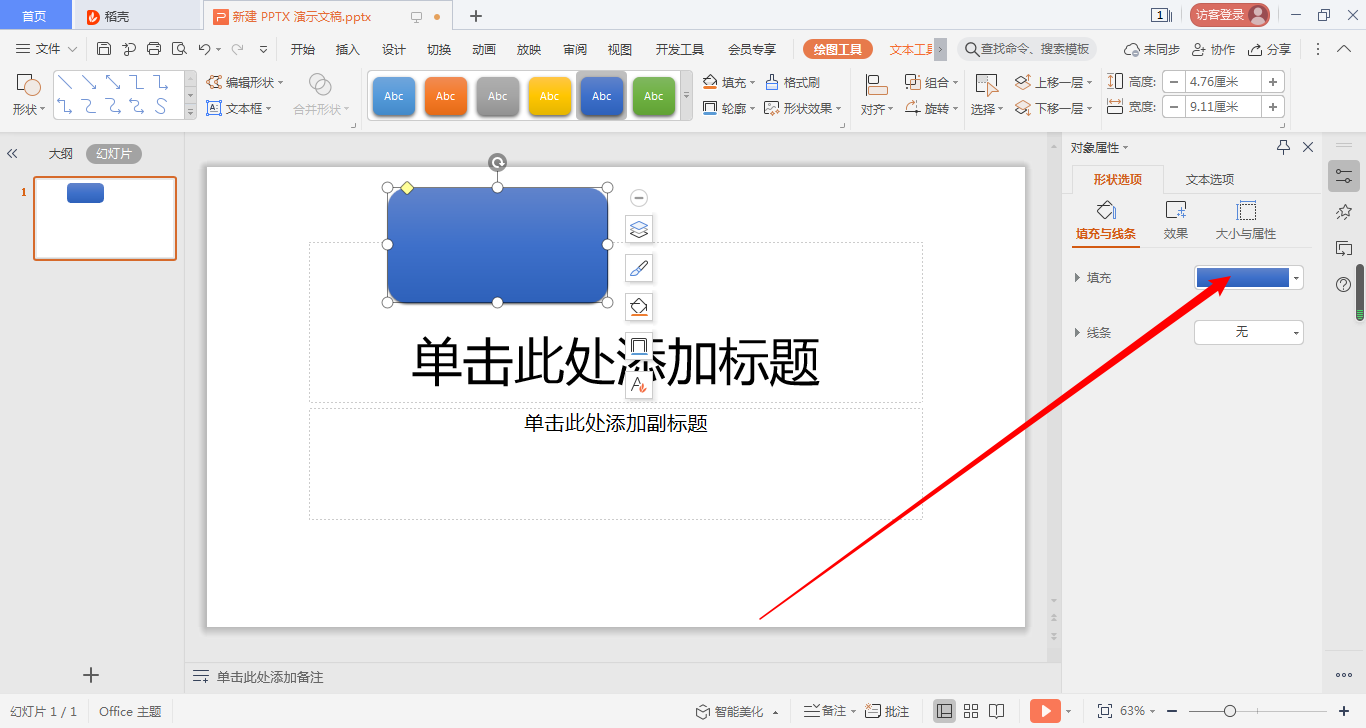This screenshot has height=728, width=1366.
Task: Apply the green Abc shape style swatch
Action: pos(654,96)
